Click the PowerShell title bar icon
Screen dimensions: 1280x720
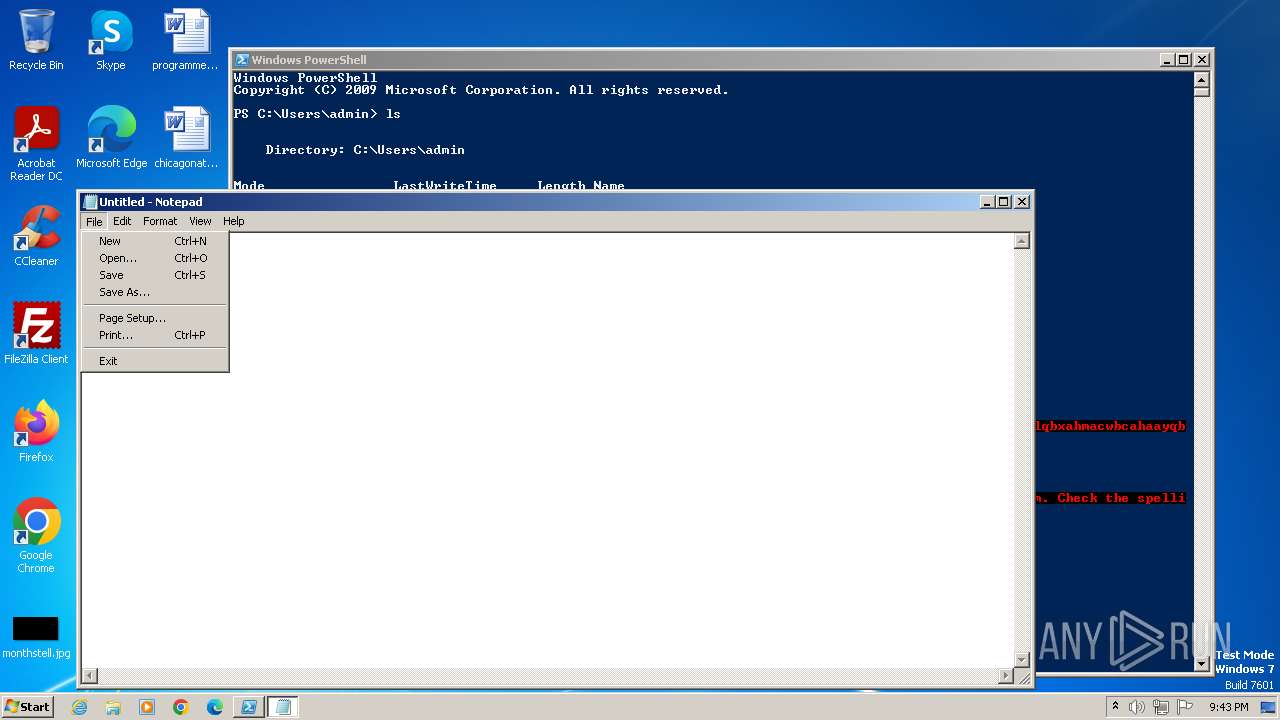point(241,60)
